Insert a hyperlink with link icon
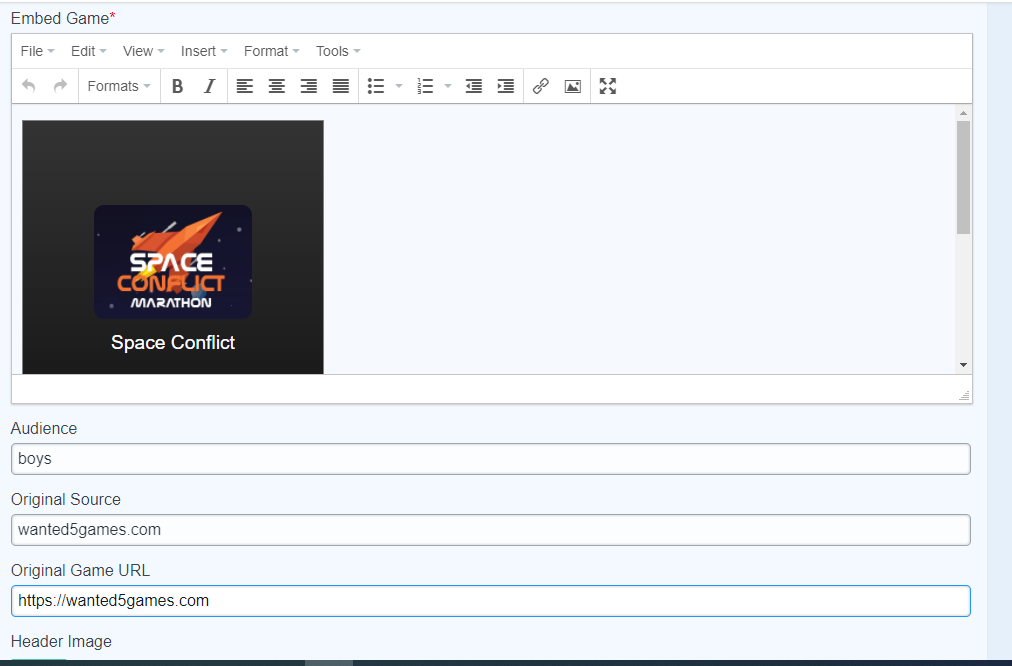 tap(541, 86)
